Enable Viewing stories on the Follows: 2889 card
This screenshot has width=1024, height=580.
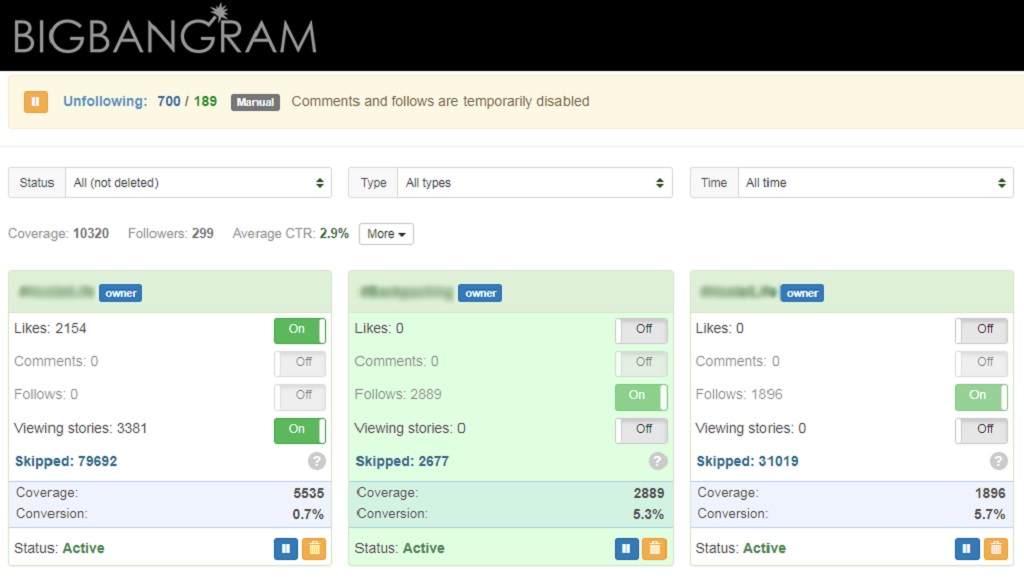pos(641,430)
